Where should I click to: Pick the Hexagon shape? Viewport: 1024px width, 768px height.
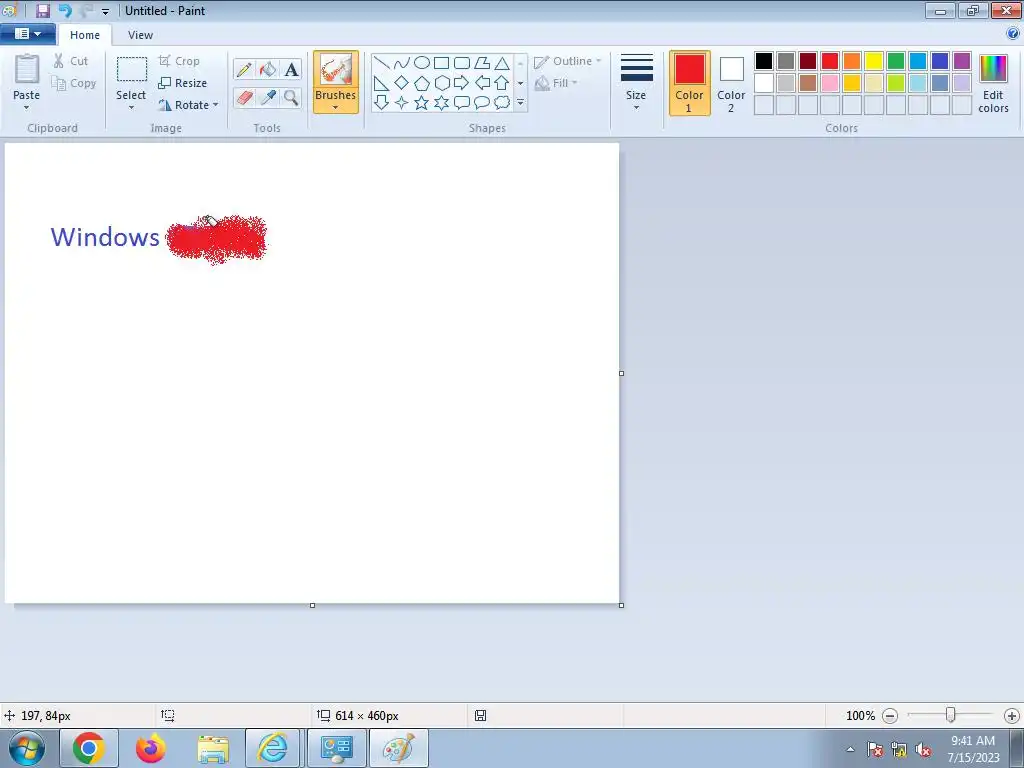pyautogui.click(x=441, y=83)
